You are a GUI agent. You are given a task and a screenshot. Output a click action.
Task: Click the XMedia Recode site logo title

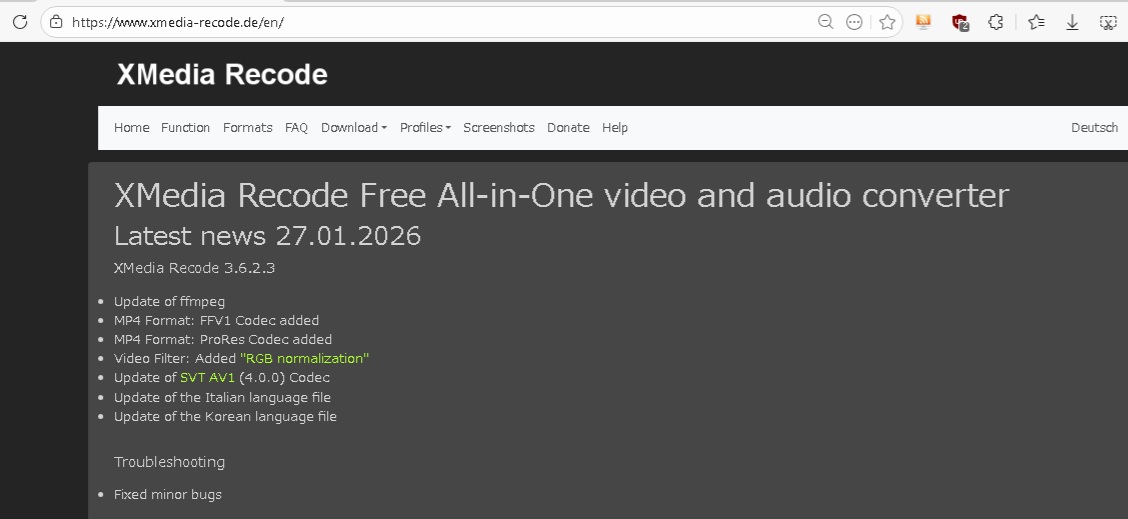(222, 74)
